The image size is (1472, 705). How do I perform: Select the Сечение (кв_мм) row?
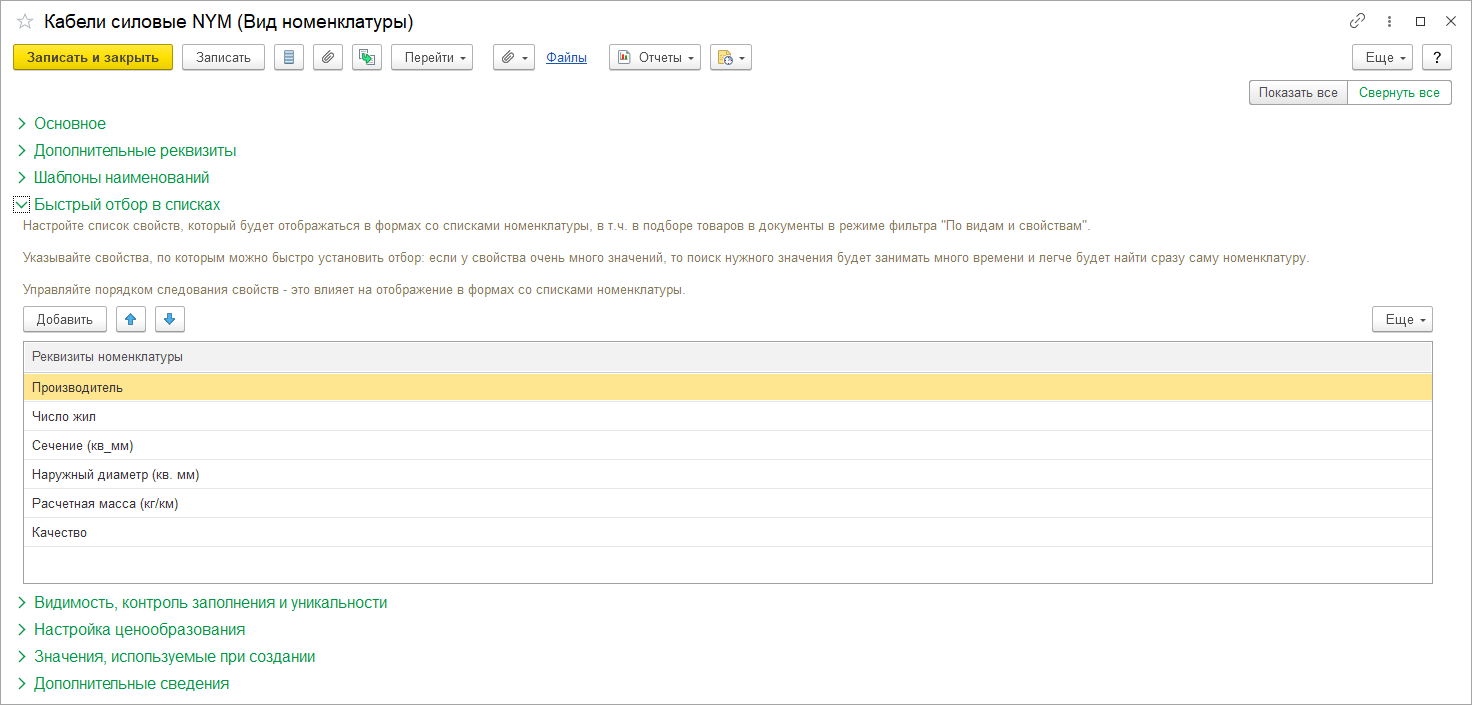(x=83, y=446)
